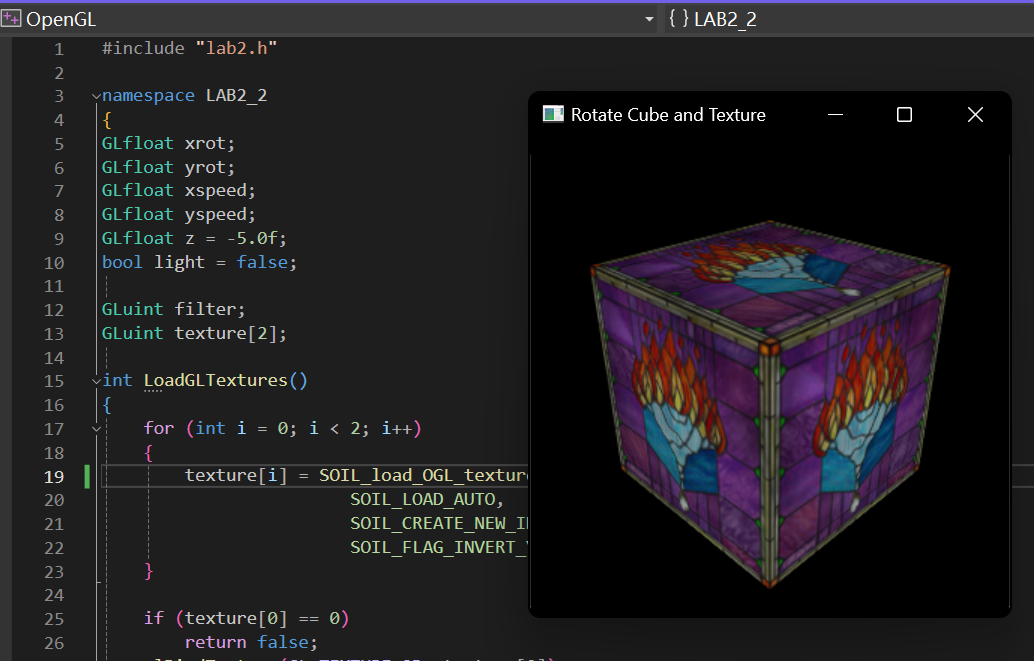Click line number 1 in the gutter
Screen dimensions: 1034x661
[x=59, y=49]
